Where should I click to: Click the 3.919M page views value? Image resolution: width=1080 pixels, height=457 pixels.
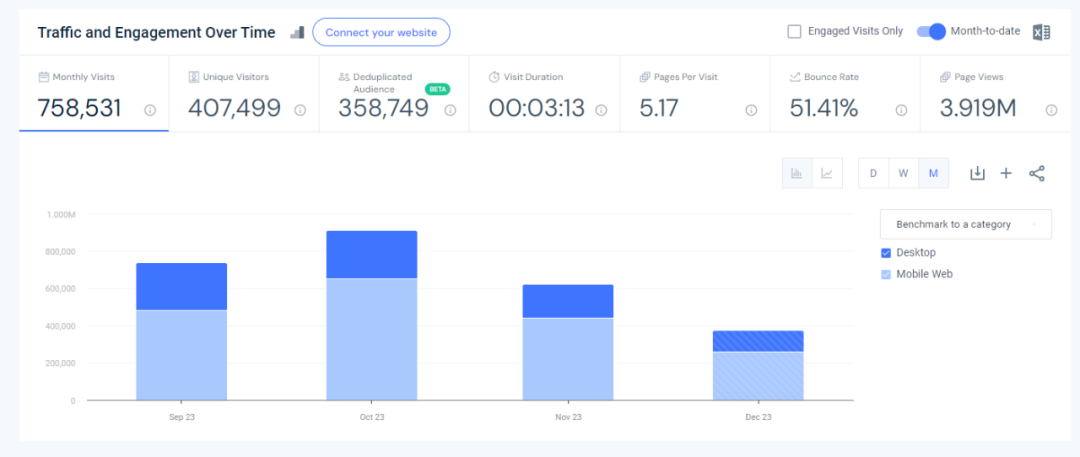coord(978,108)
